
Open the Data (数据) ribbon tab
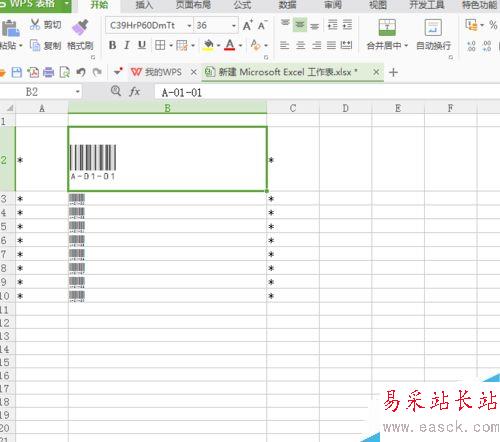pyautogui.click(x=287, y=5)
